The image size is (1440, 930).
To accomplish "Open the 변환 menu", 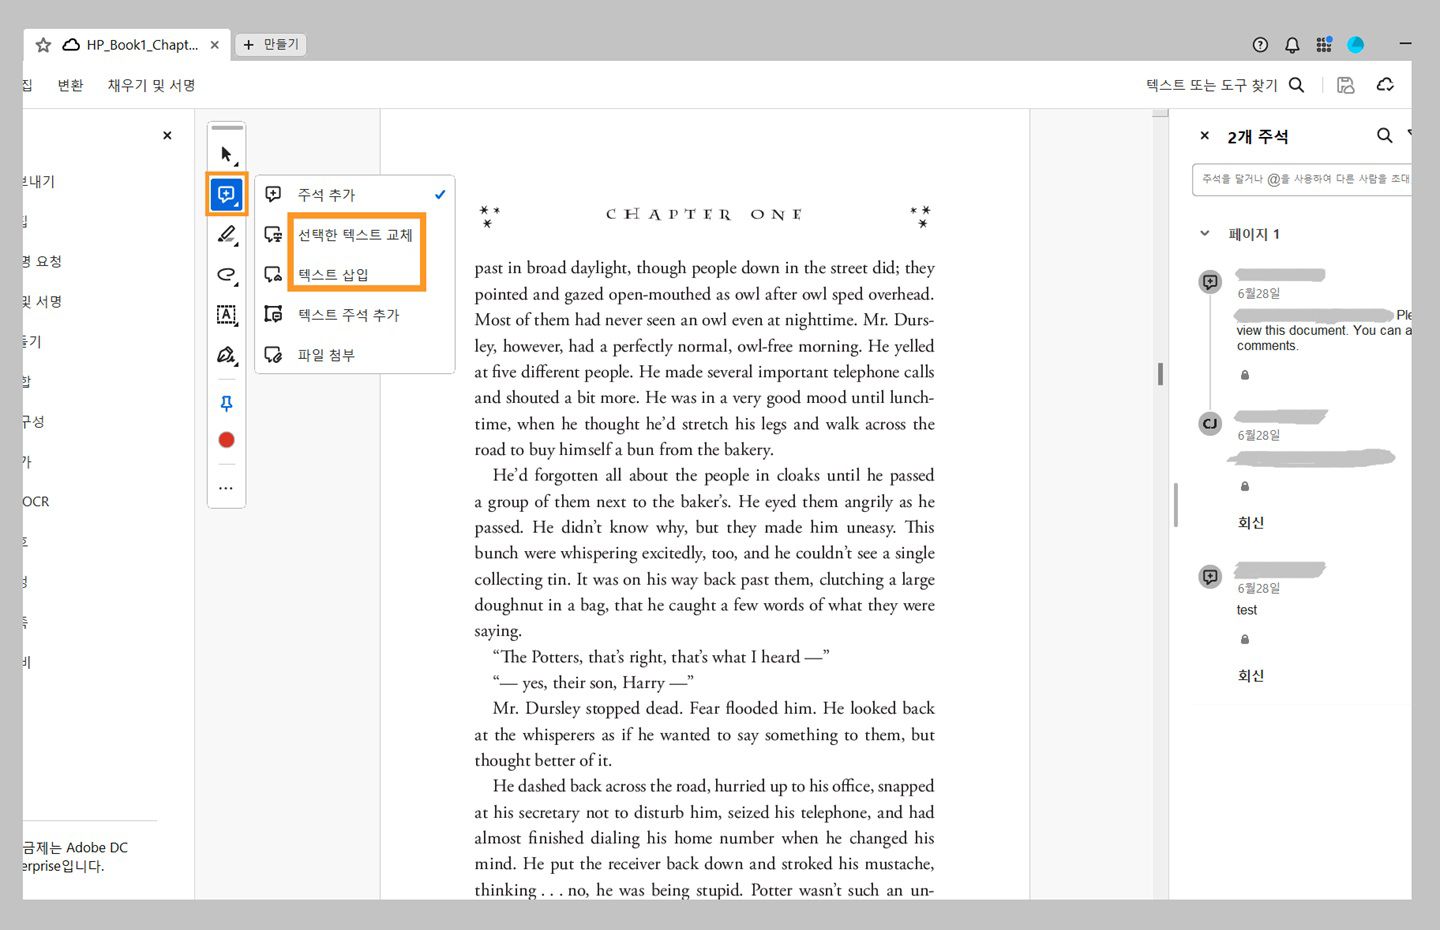I will click(71, 85).
